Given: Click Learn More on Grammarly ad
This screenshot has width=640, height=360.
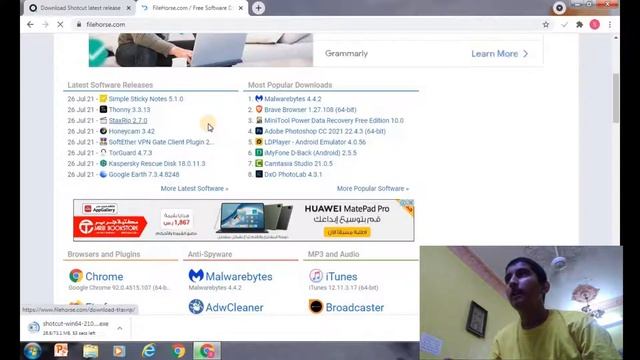Looking at the screenshot, I should (x=499, y=53).
